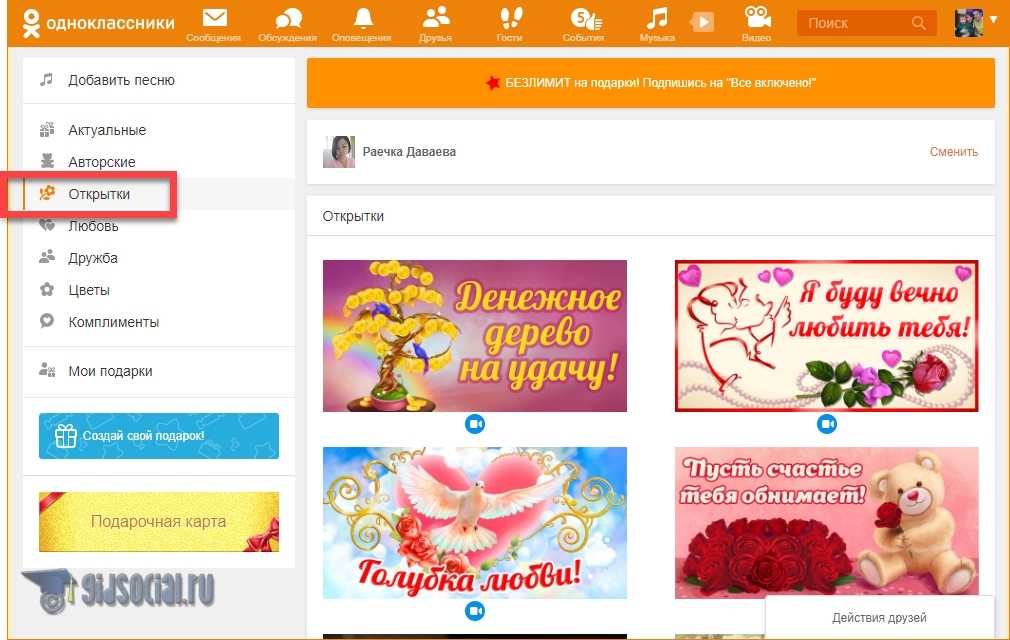Click the Поиск search field
The height and width of the screenshot is (640, 1010).
(x=855, y=23)
